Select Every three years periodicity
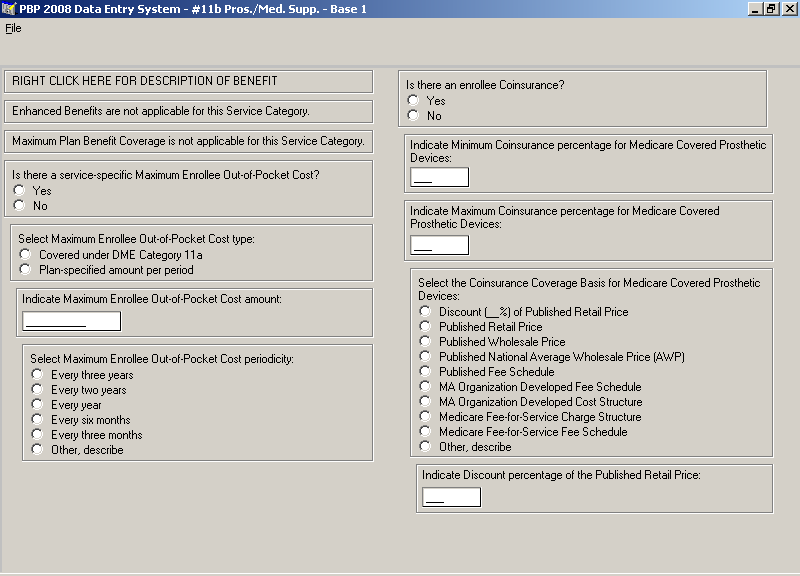This screenshot has width=800, height=576. coord(38,375)
